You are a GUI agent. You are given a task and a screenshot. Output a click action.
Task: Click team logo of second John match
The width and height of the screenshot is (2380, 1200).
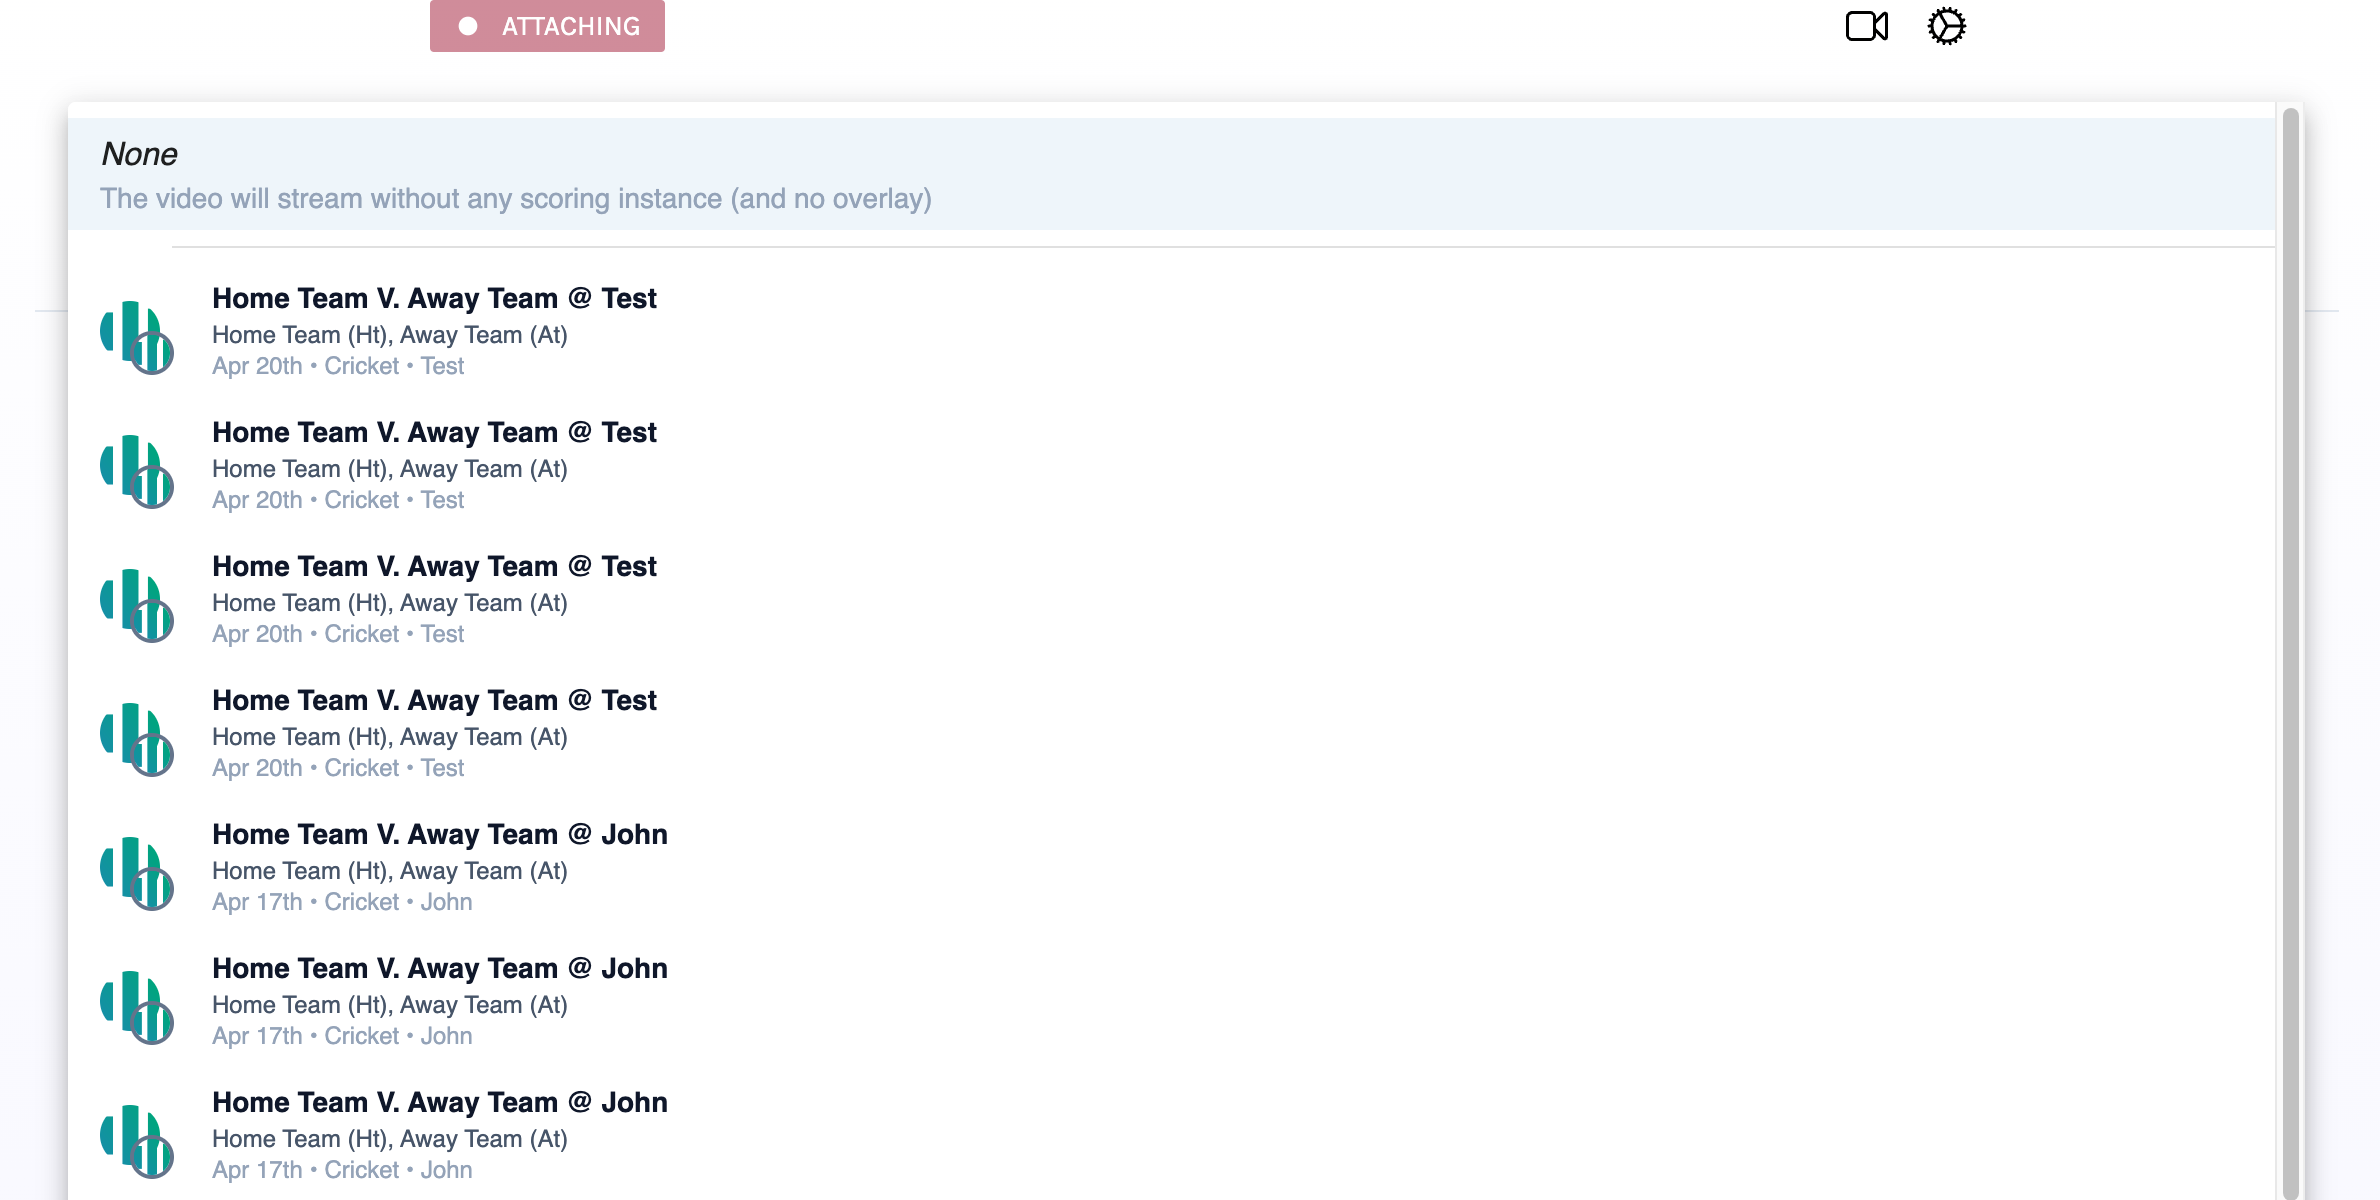[x=137, y=1007]
